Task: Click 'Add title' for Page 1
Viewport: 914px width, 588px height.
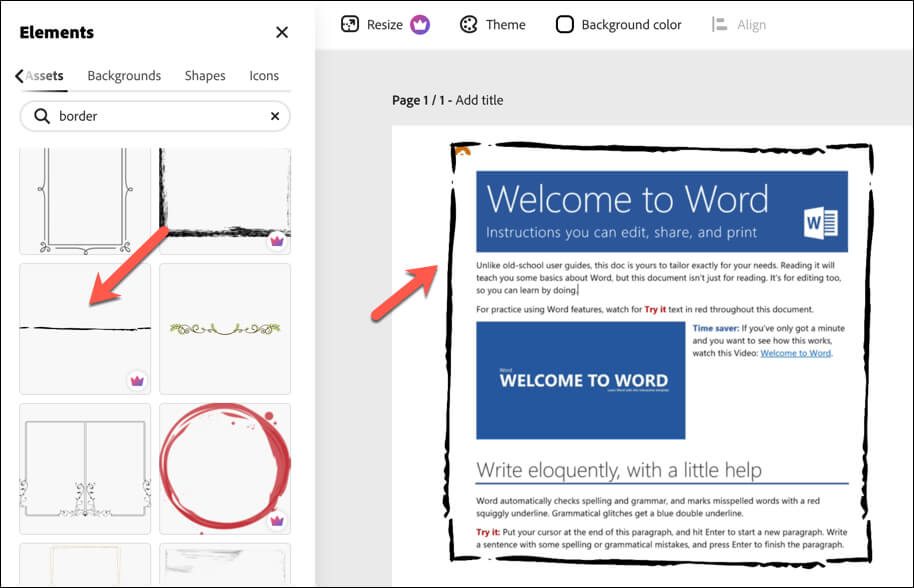Action: pos(479,100)
